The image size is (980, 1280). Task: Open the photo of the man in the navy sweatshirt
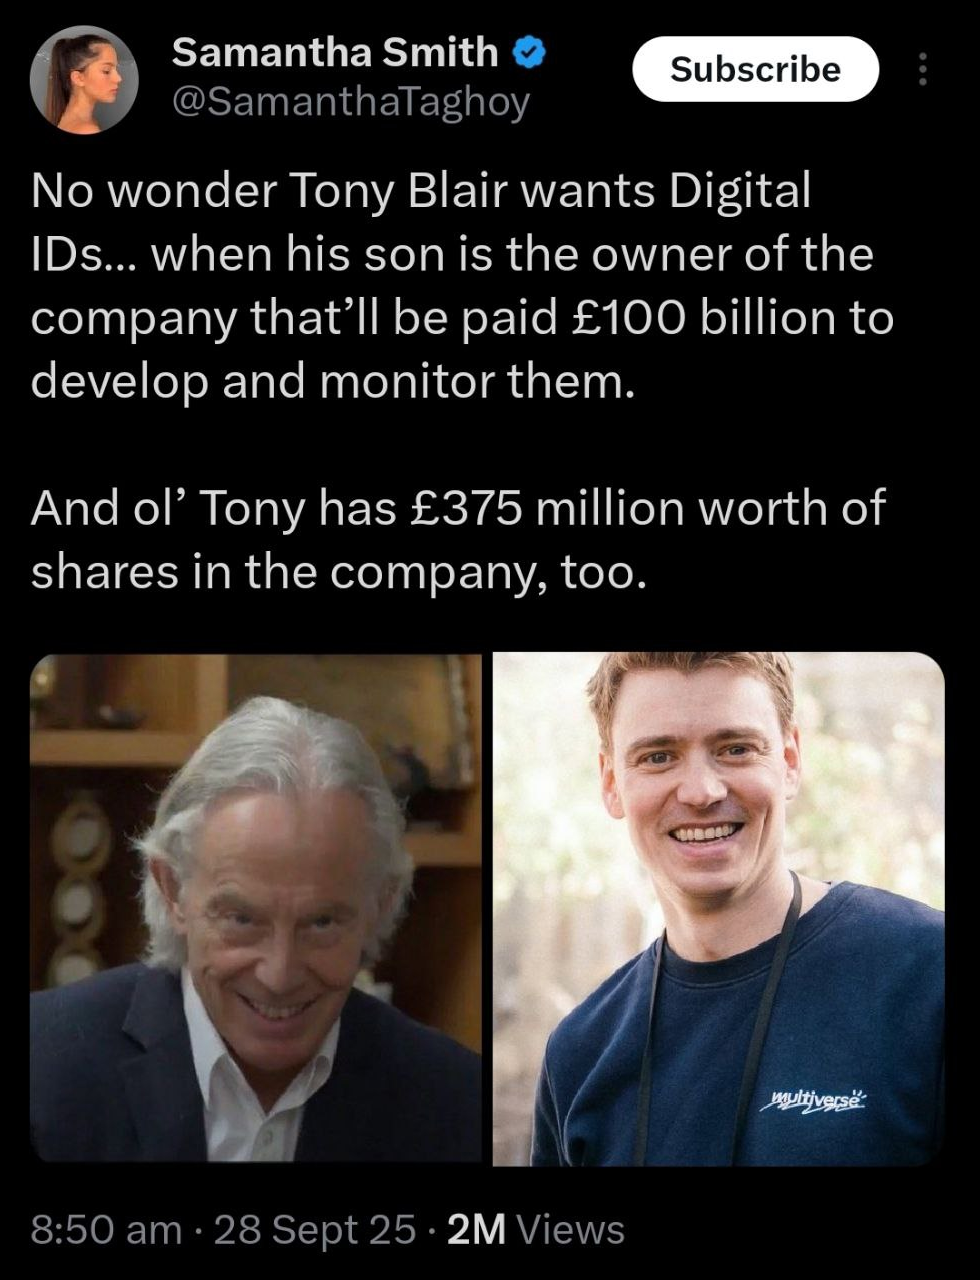[x=719, y=909]
